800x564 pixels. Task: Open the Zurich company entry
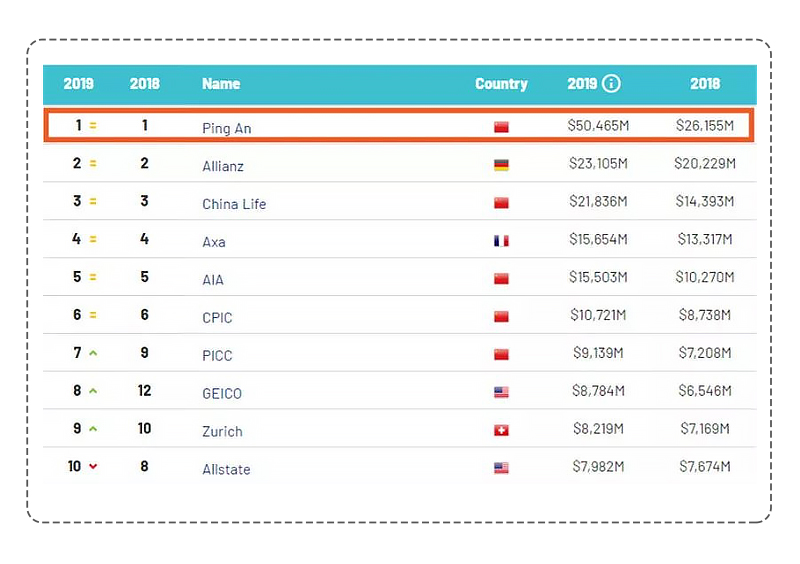point(222,432)
